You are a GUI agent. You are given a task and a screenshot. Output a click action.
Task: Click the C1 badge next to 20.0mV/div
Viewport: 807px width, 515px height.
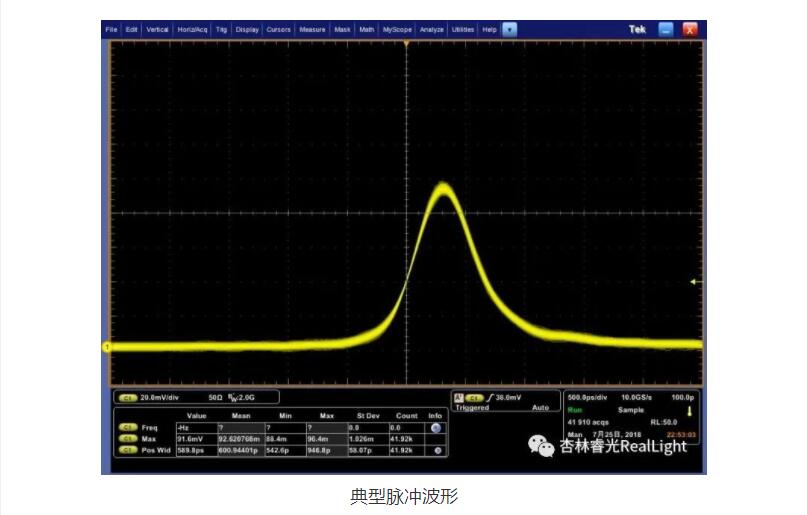coord(128,398)
